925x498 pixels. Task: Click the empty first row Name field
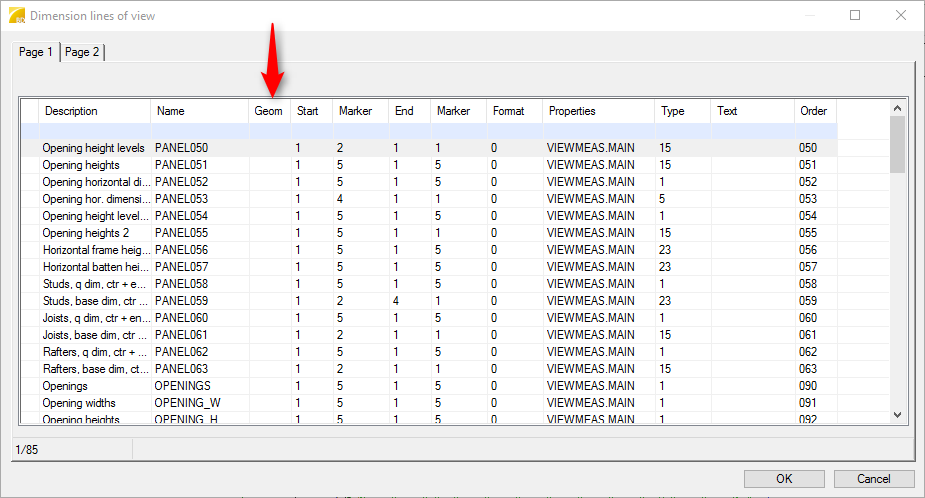[x=199, y=131]
